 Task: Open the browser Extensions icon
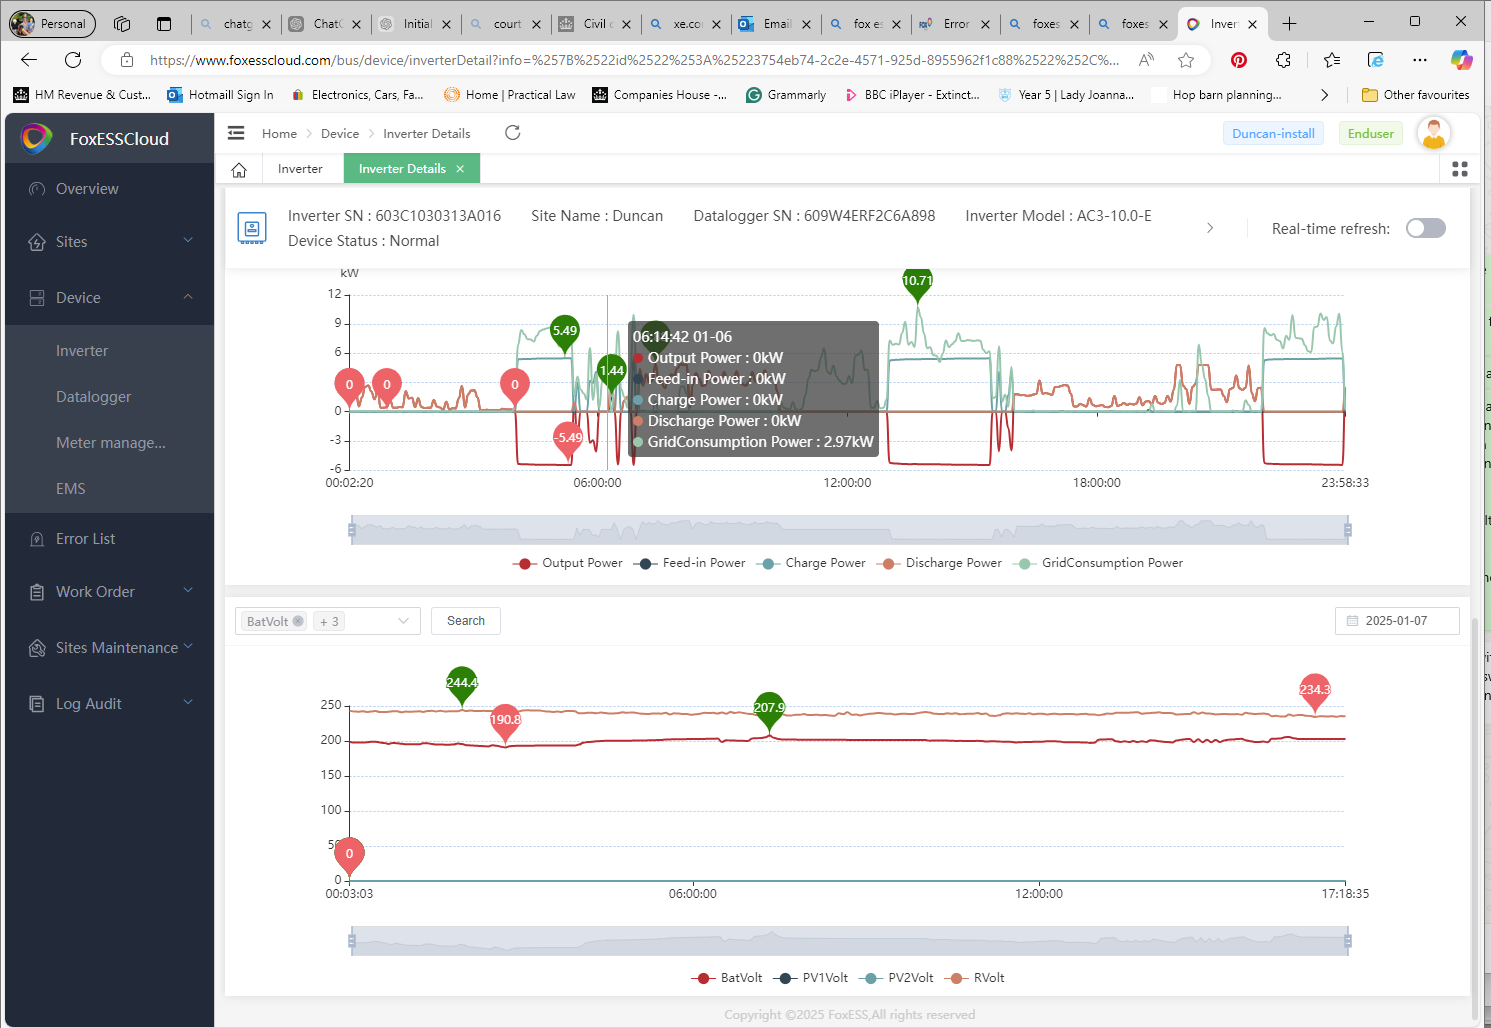coord(1284,60)
